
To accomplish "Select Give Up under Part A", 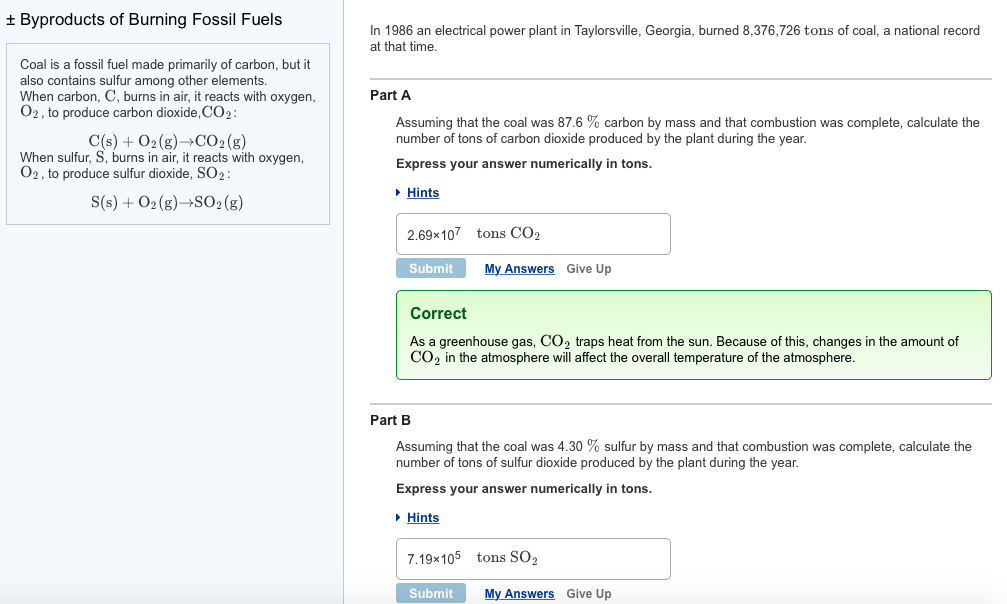I will [x=588, y=269].
